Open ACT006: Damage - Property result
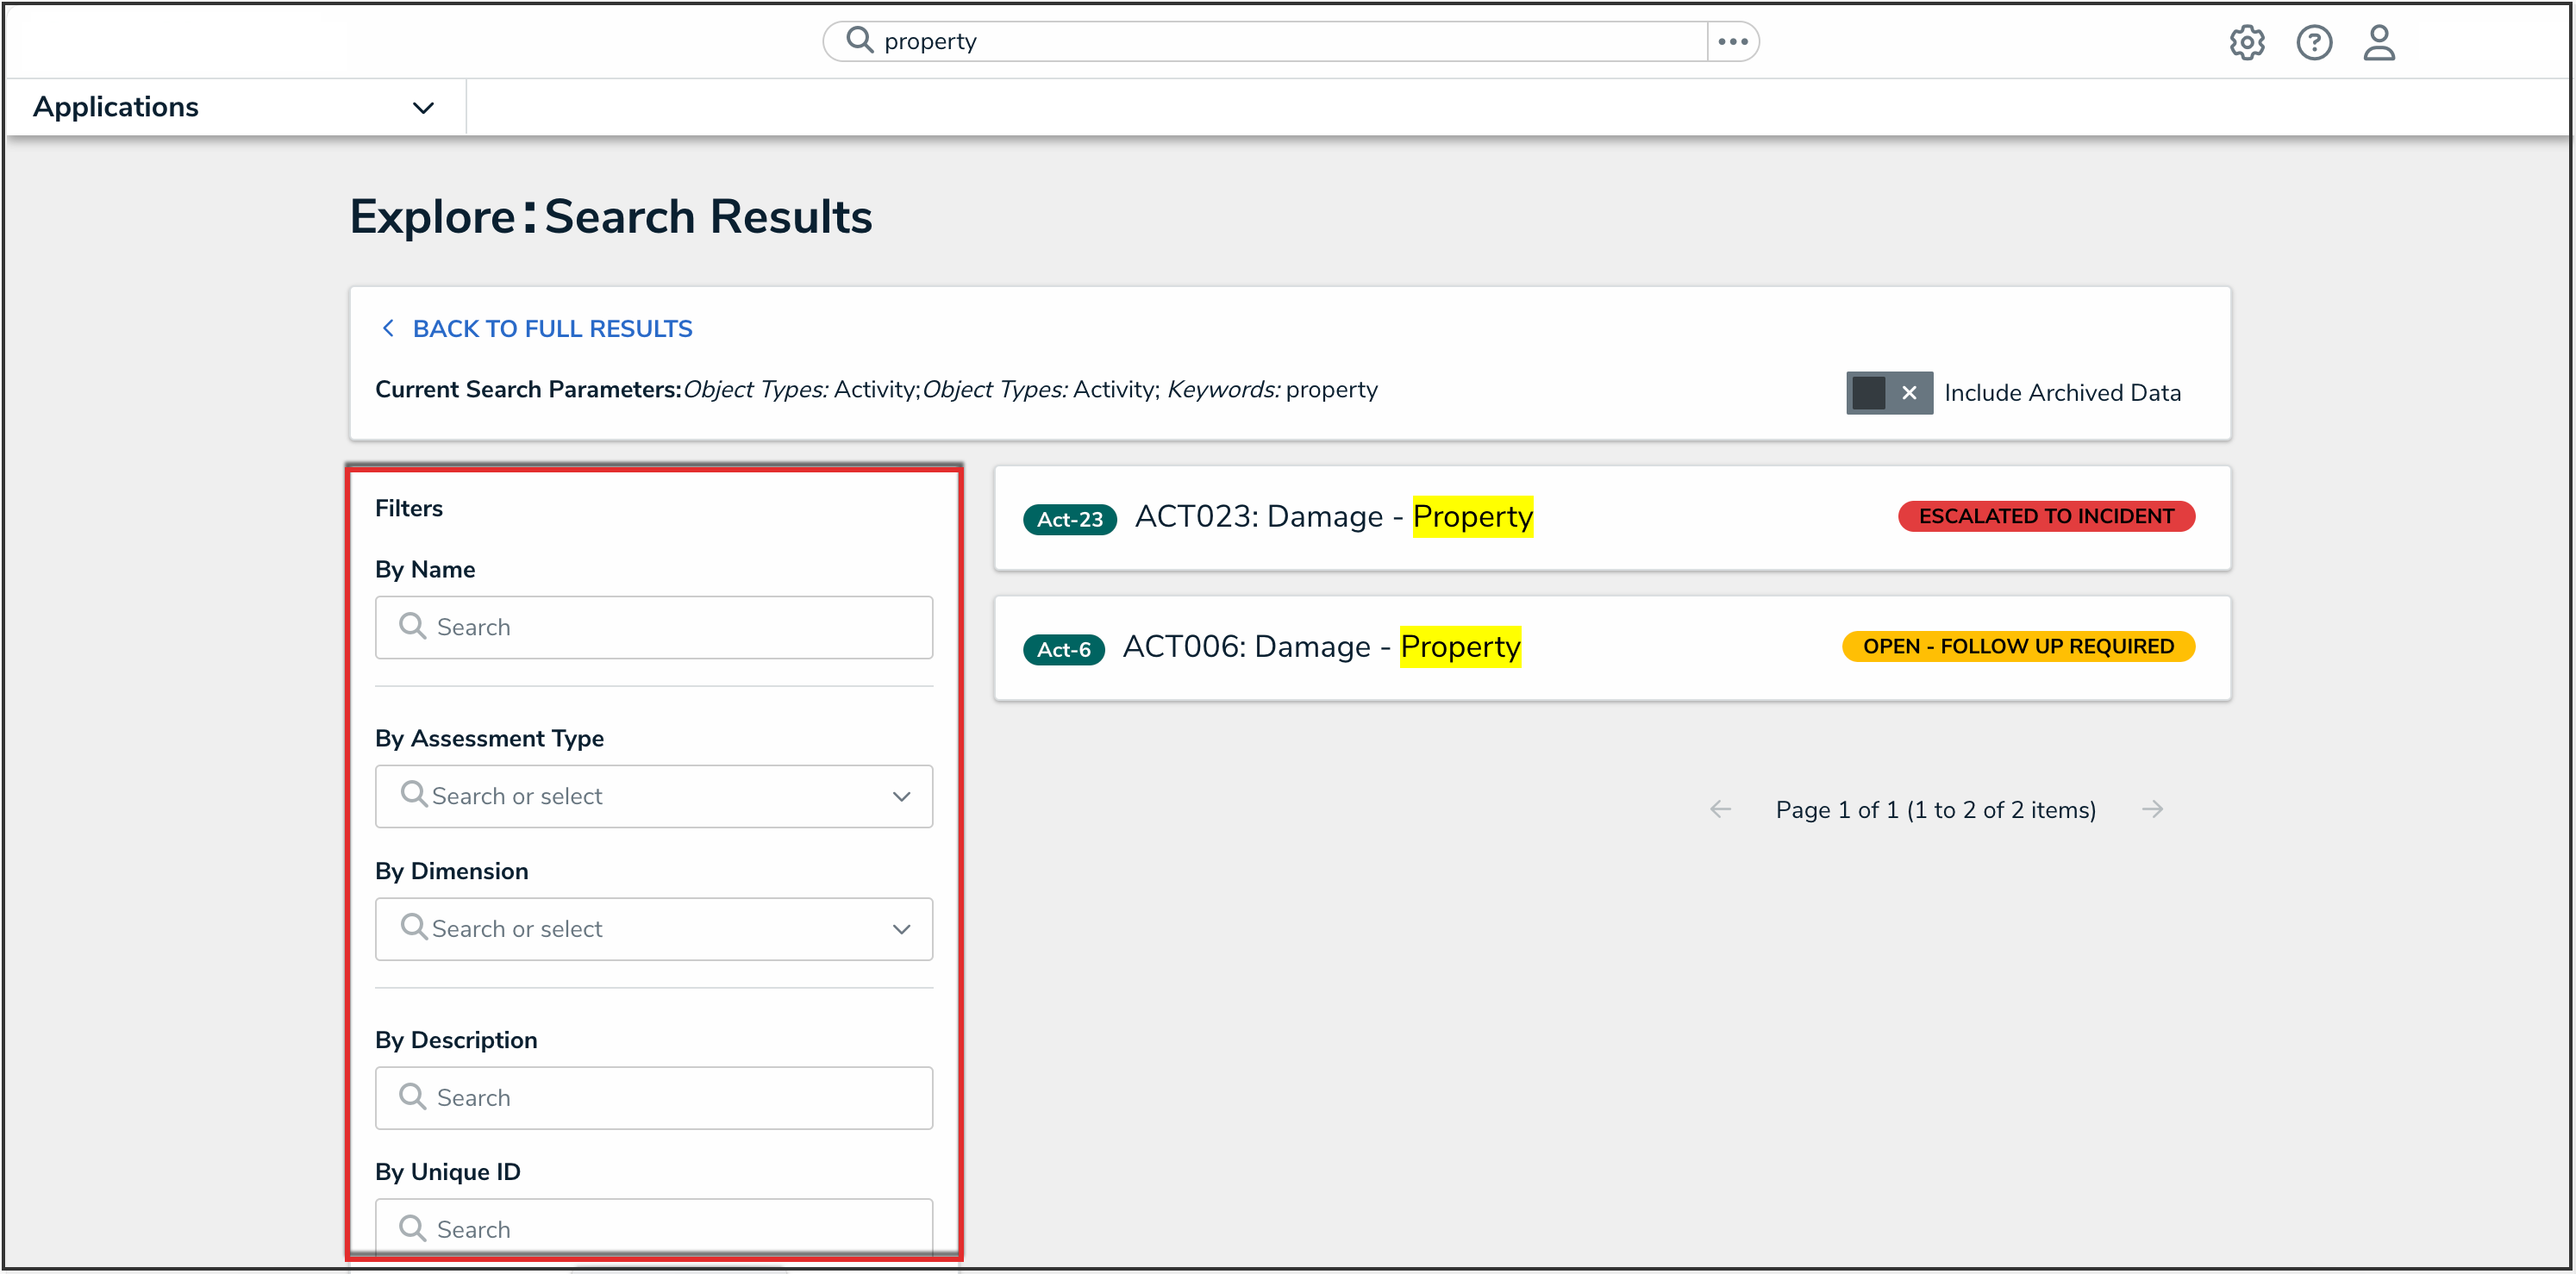The height and width of the screenshot is (1274, 2576). [x=1320, y=647]
